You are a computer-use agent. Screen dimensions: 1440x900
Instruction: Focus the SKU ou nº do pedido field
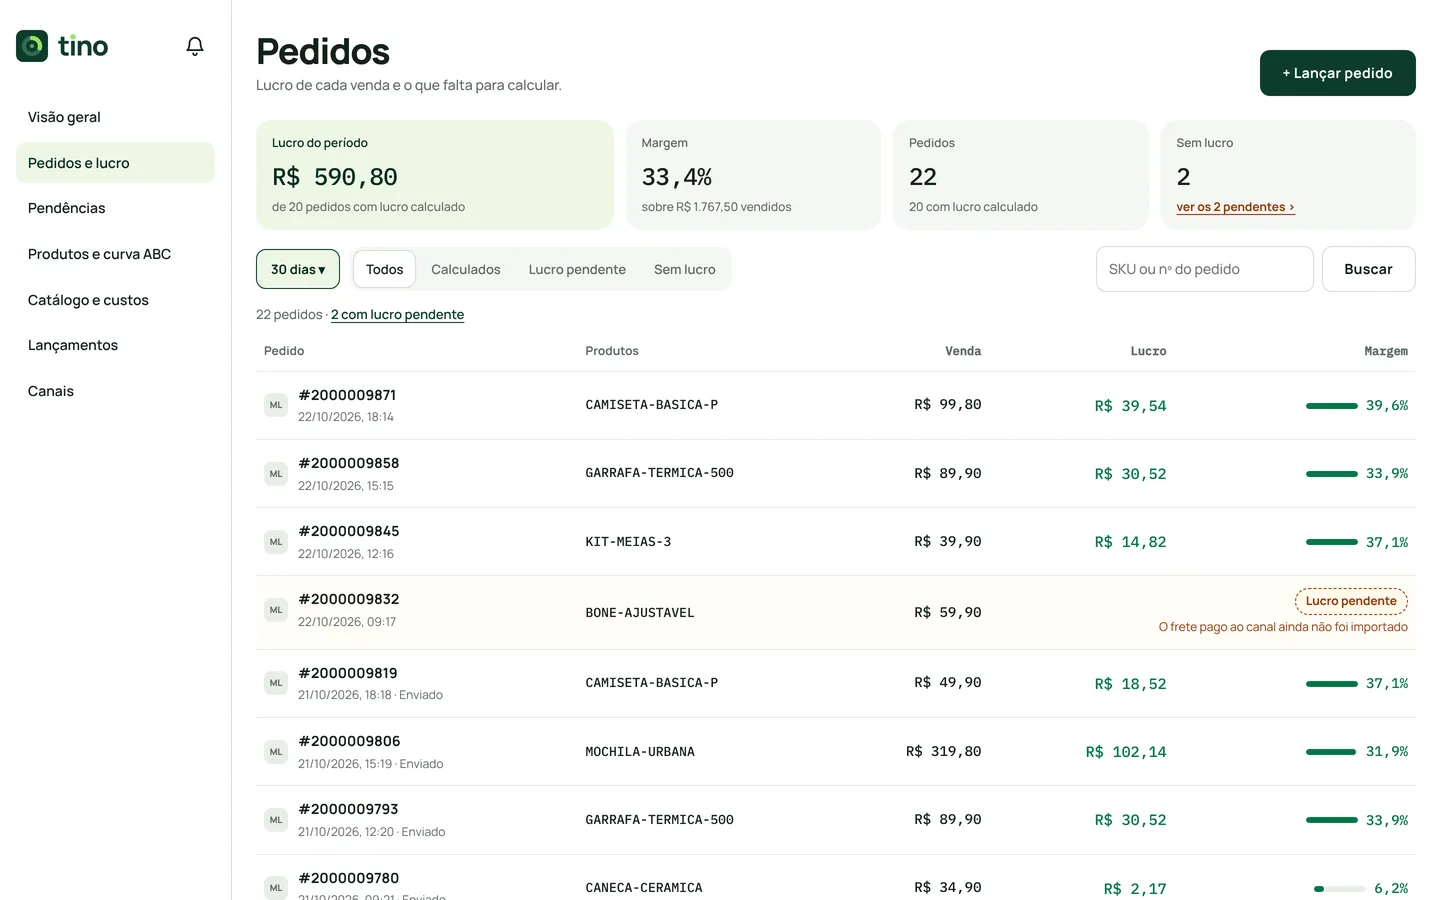pos(1204,269)
